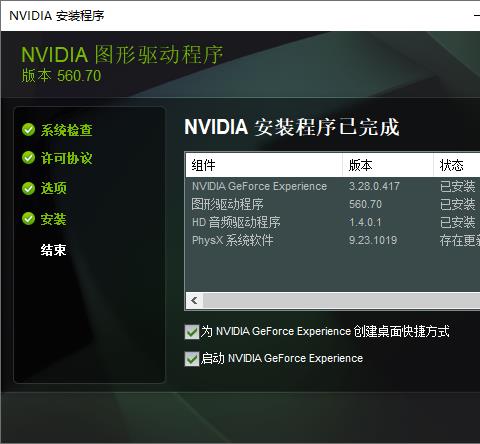
Task: Select the 许可协议 step
Action: pos(66,158)
